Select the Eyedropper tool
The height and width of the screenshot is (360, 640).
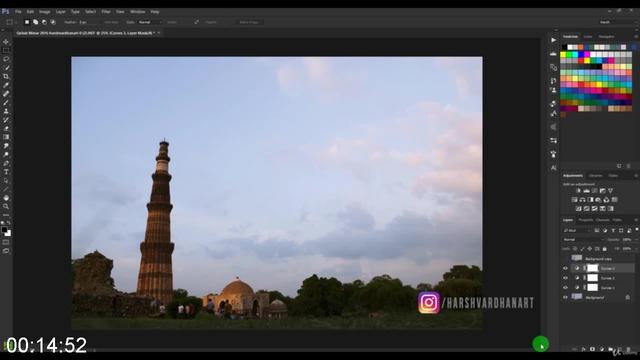point(6,85)
